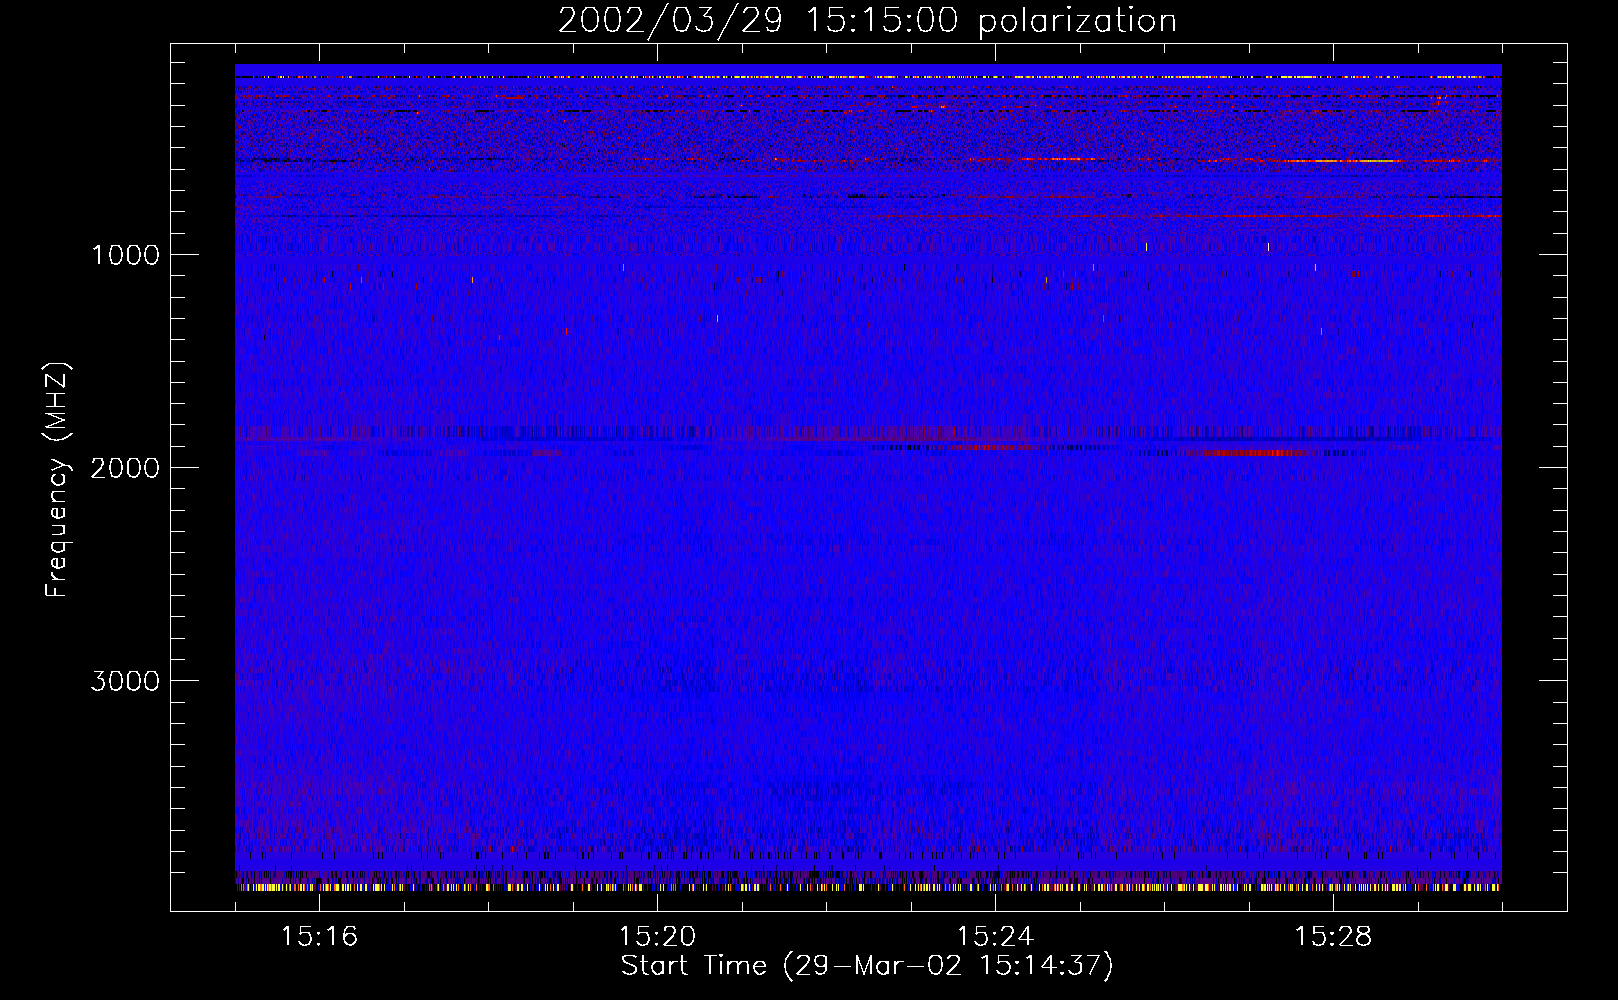Click the "2000" frequency tick label

tap(125, 468)
